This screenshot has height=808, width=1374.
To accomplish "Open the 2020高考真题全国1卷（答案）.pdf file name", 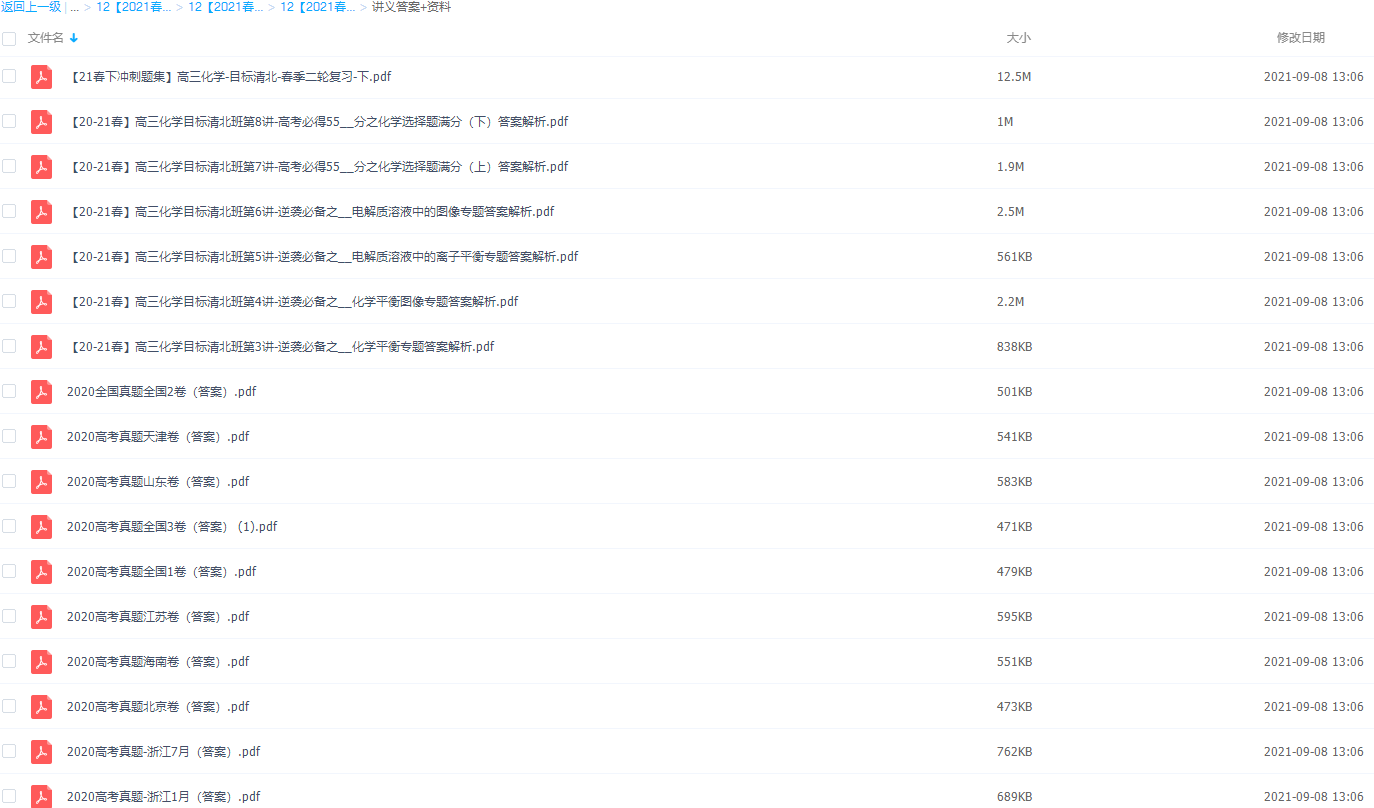I will coord(161,572).
